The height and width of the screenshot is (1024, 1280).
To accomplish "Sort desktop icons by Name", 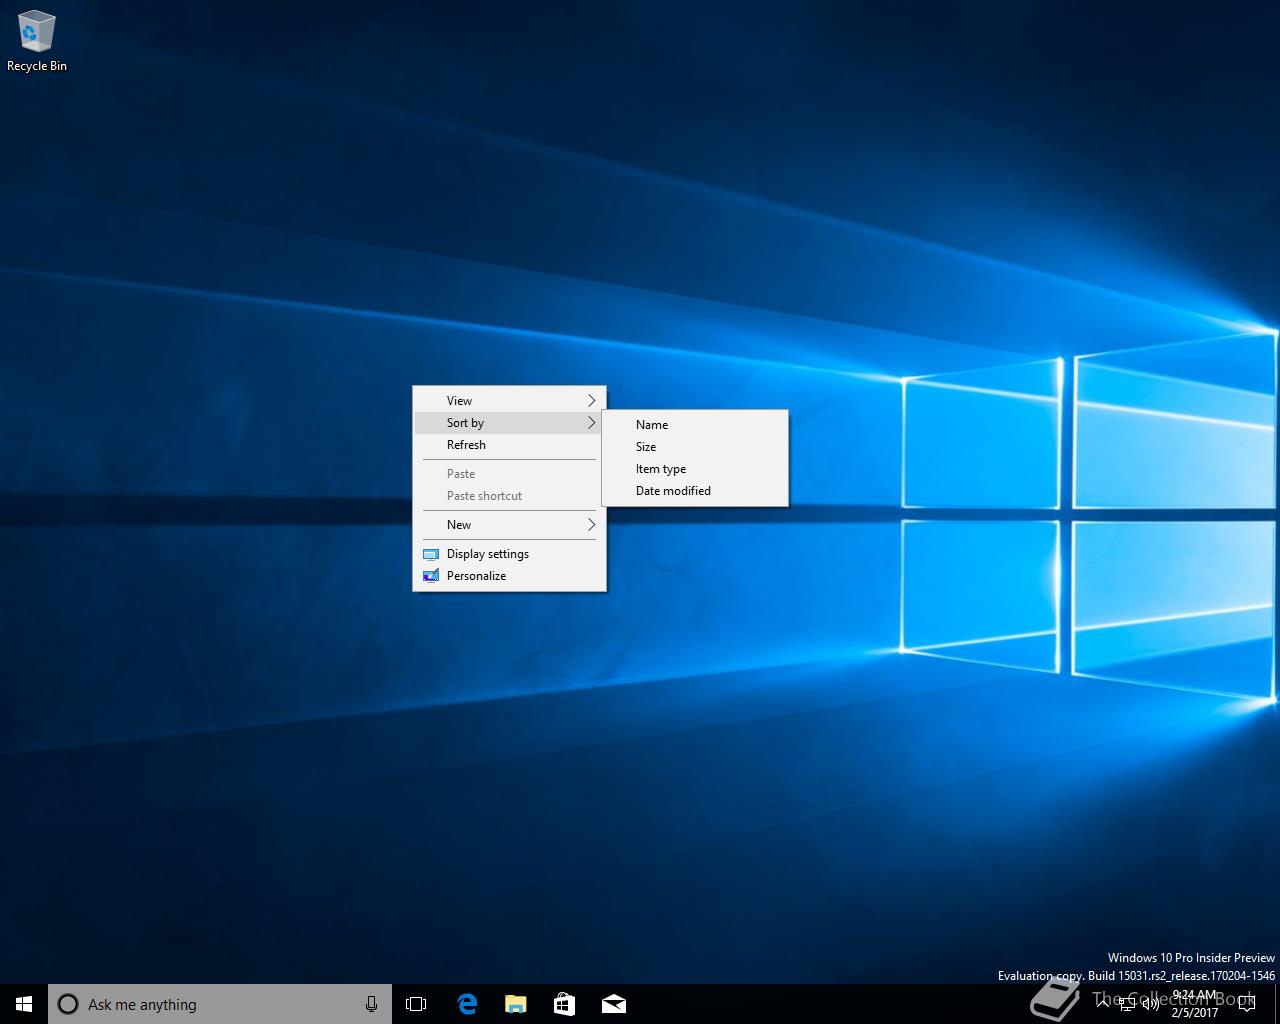I will [695, 424].
